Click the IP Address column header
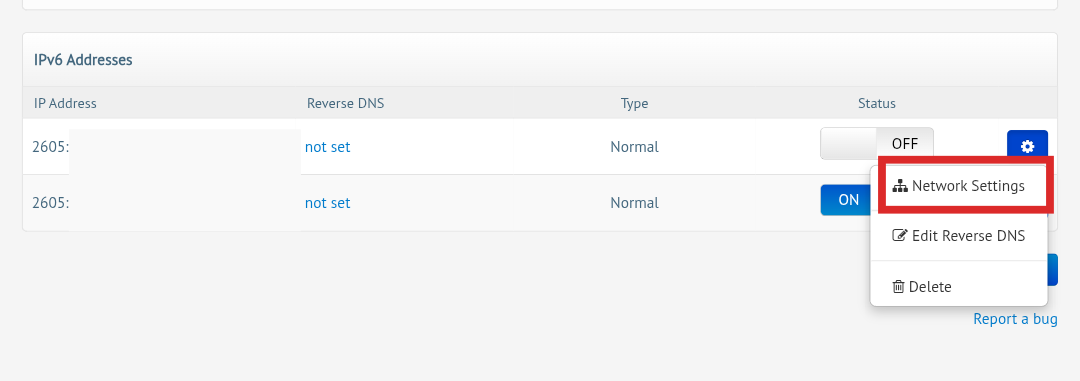1080x381 pixels. pos(65,103)
